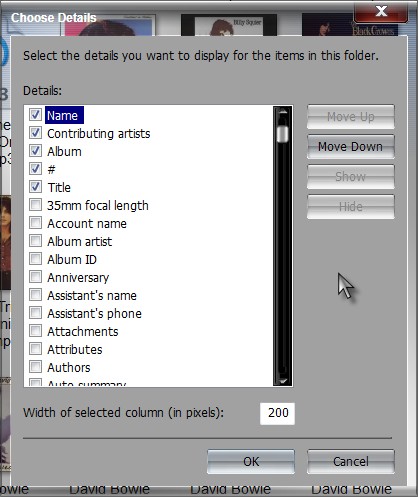Viewport: 418px width, 497px height.
Task: Select the Attachments list entry
Action: [83, 331]
